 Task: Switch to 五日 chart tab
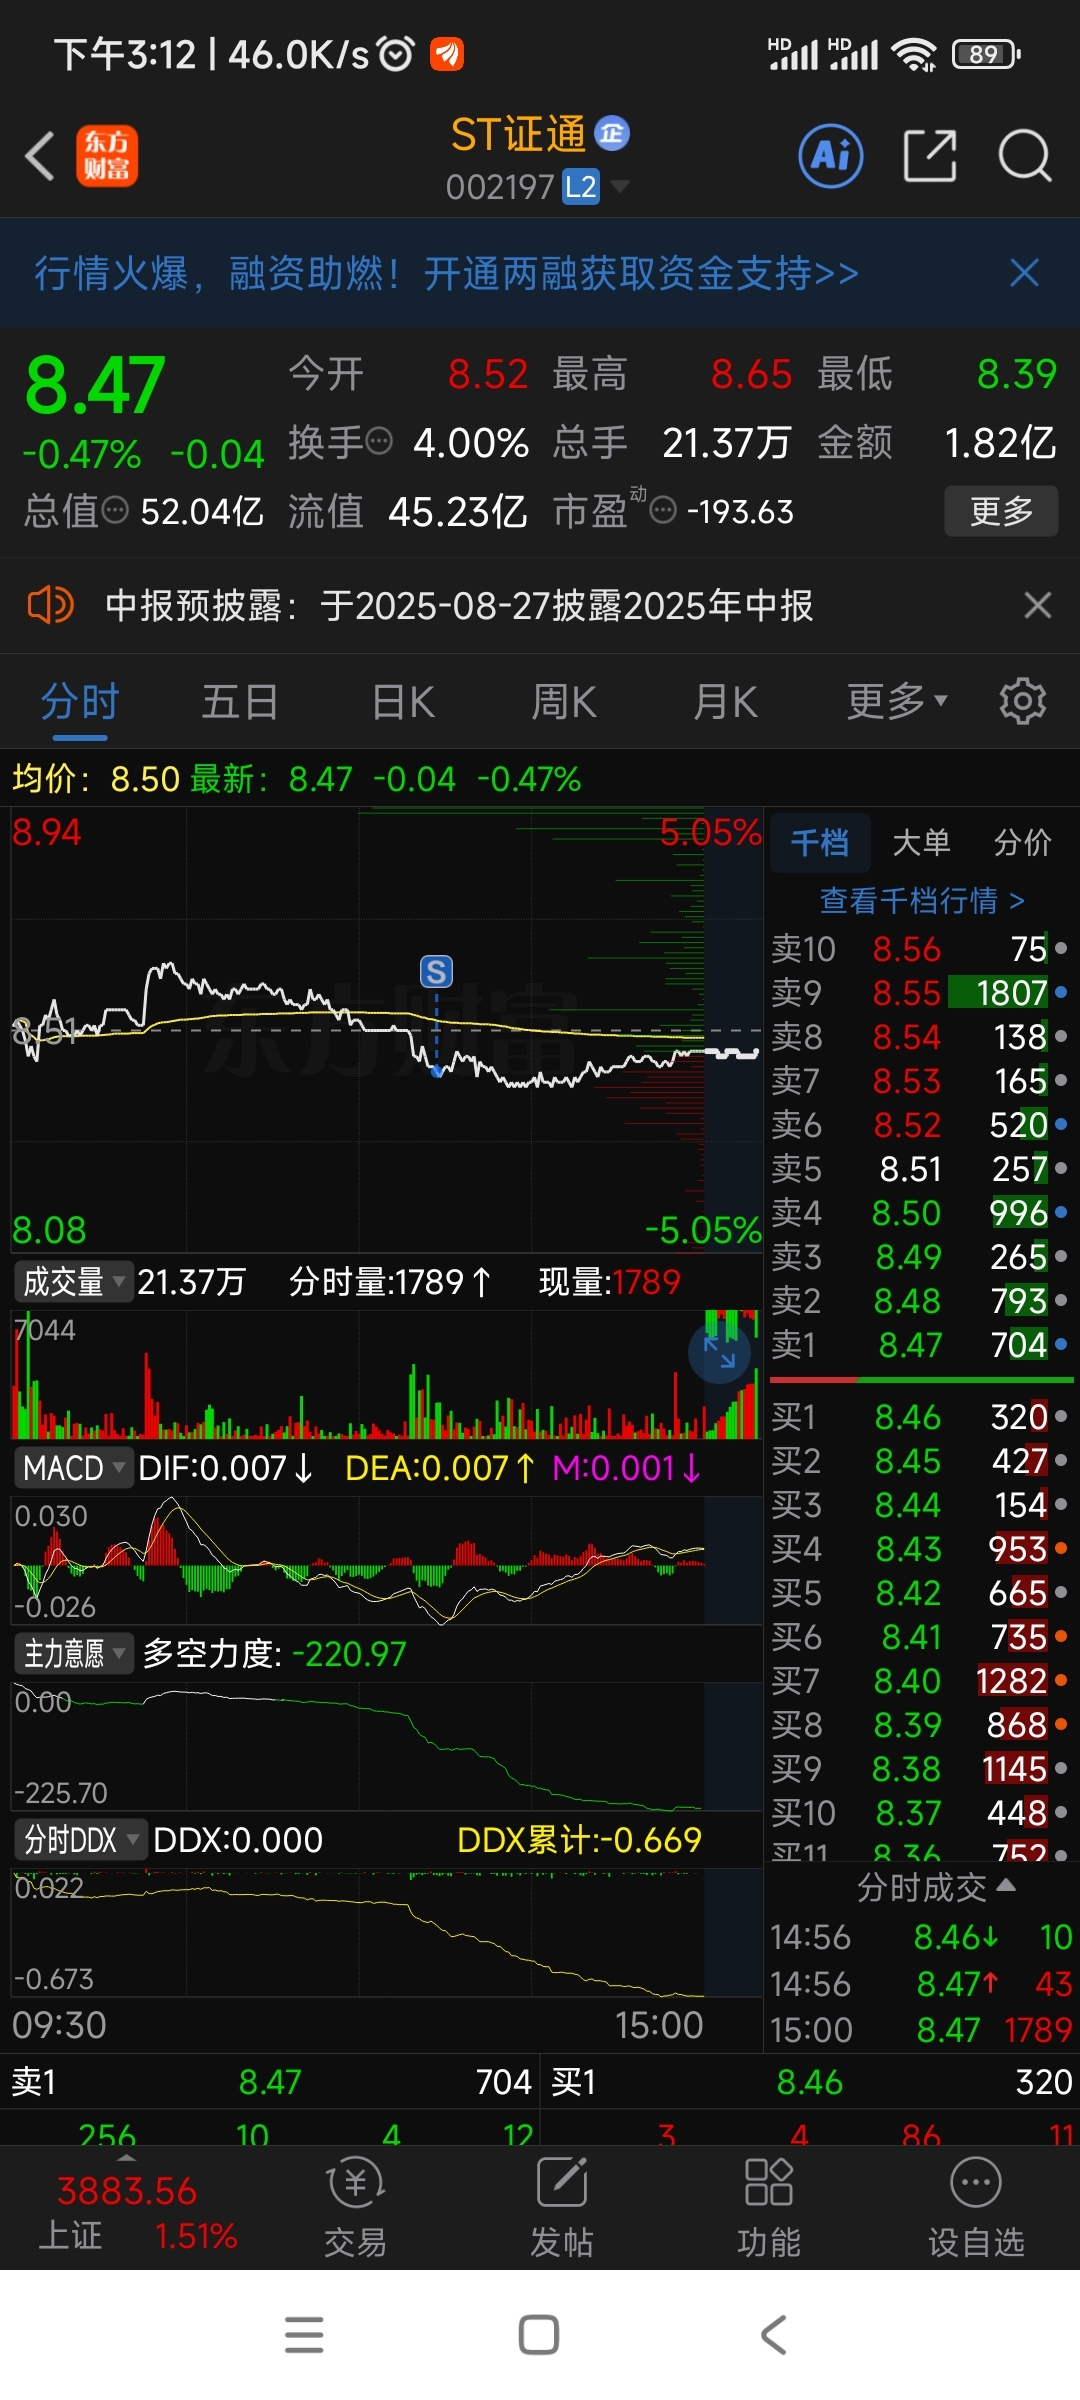coord(240,701)
